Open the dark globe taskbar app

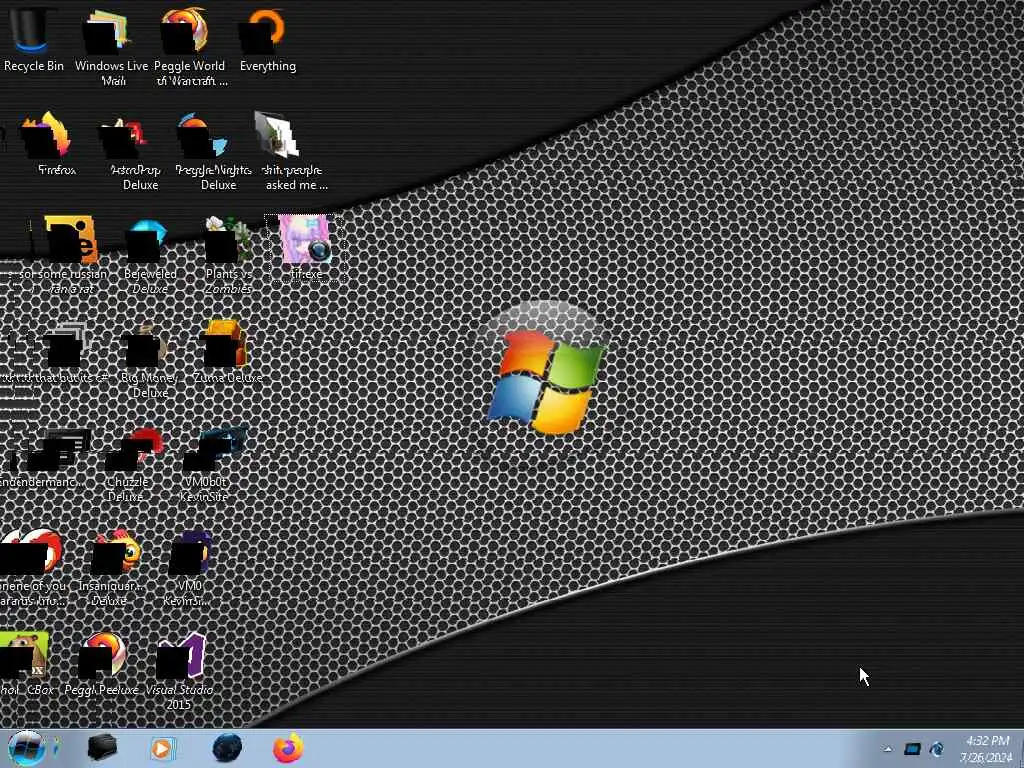227,748
